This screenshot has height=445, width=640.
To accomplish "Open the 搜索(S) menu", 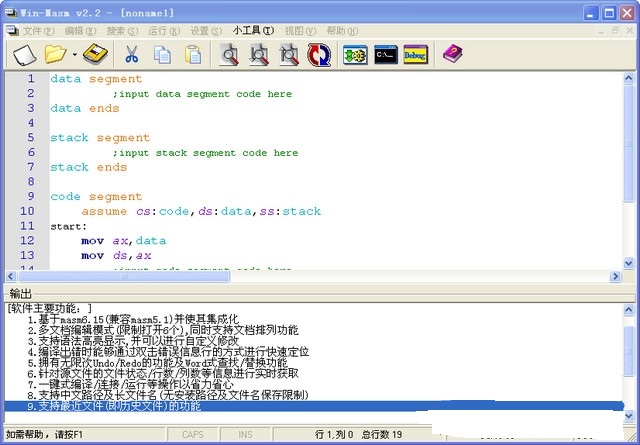I will coord(122,31).
